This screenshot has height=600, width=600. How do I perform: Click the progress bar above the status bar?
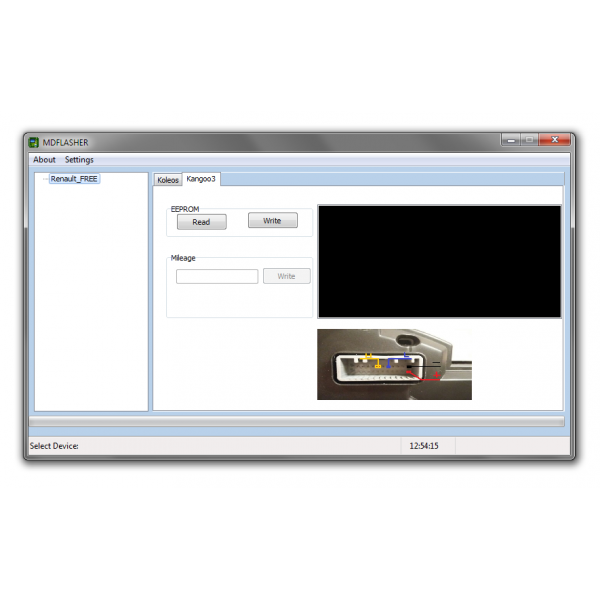[x=297, y=422]
